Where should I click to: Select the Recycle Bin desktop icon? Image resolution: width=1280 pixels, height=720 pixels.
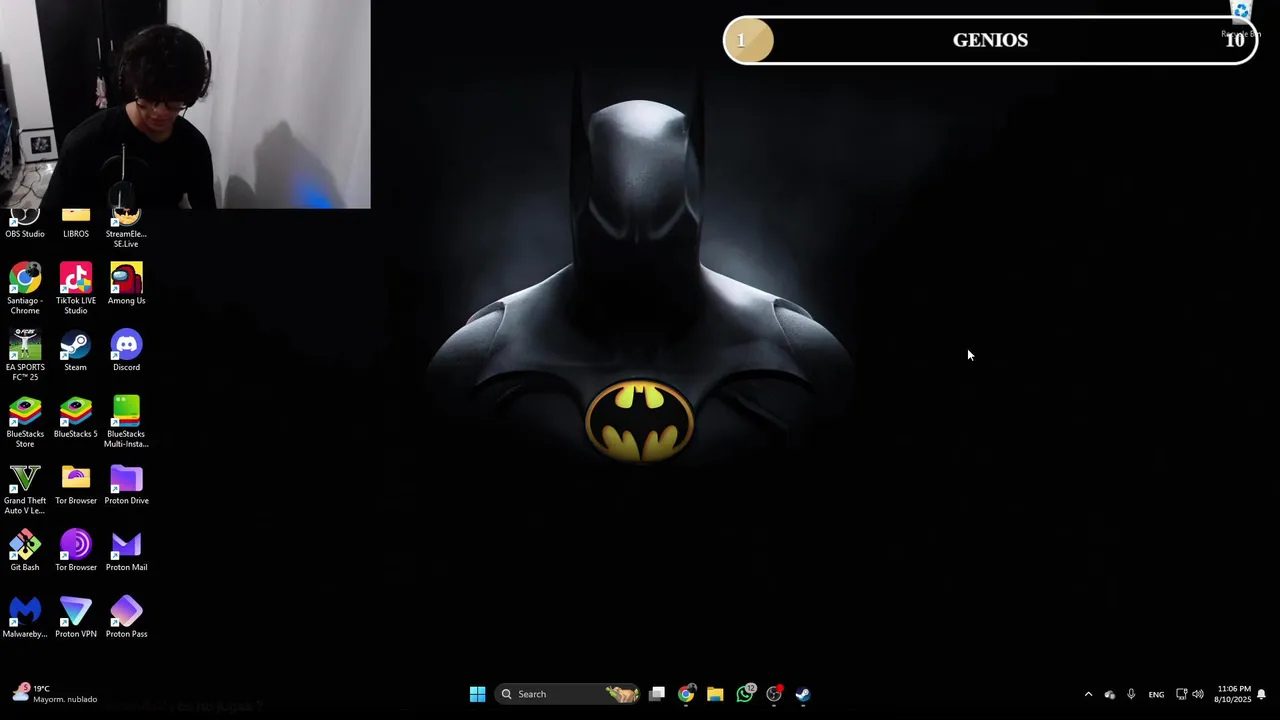(1241, 19)
